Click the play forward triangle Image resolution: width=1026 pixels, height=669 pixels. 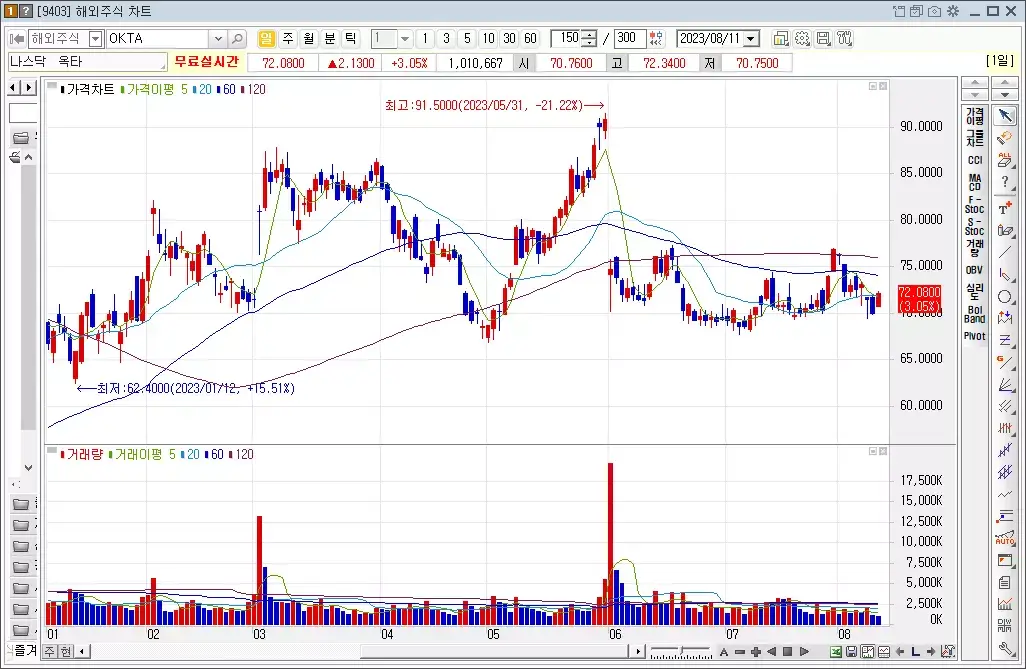(805, 651)
